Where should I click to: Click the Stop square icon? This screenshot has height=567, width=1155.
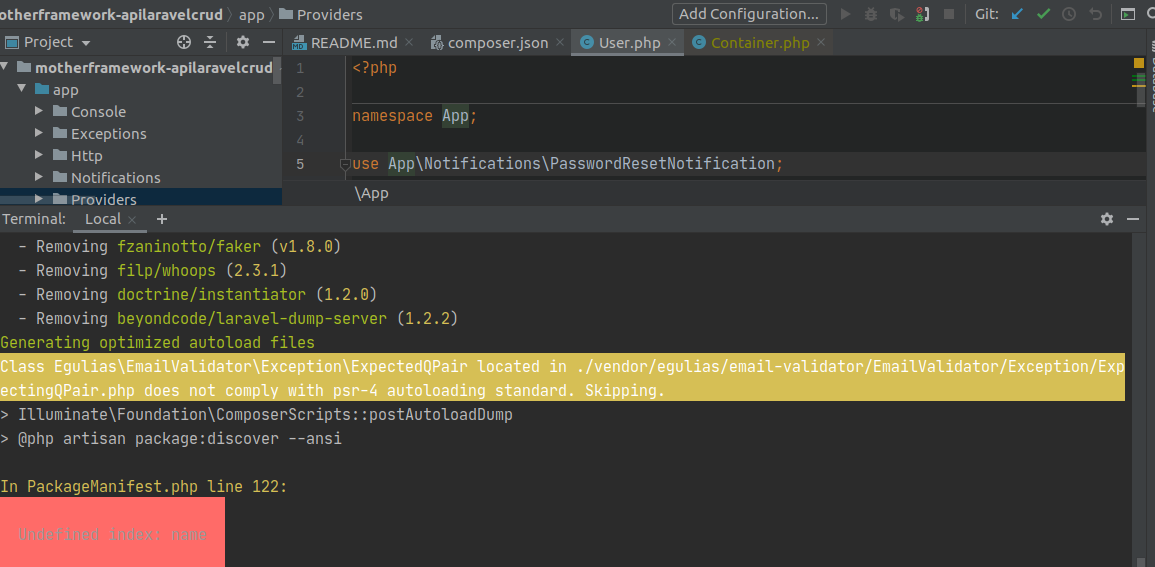point(949,14)
